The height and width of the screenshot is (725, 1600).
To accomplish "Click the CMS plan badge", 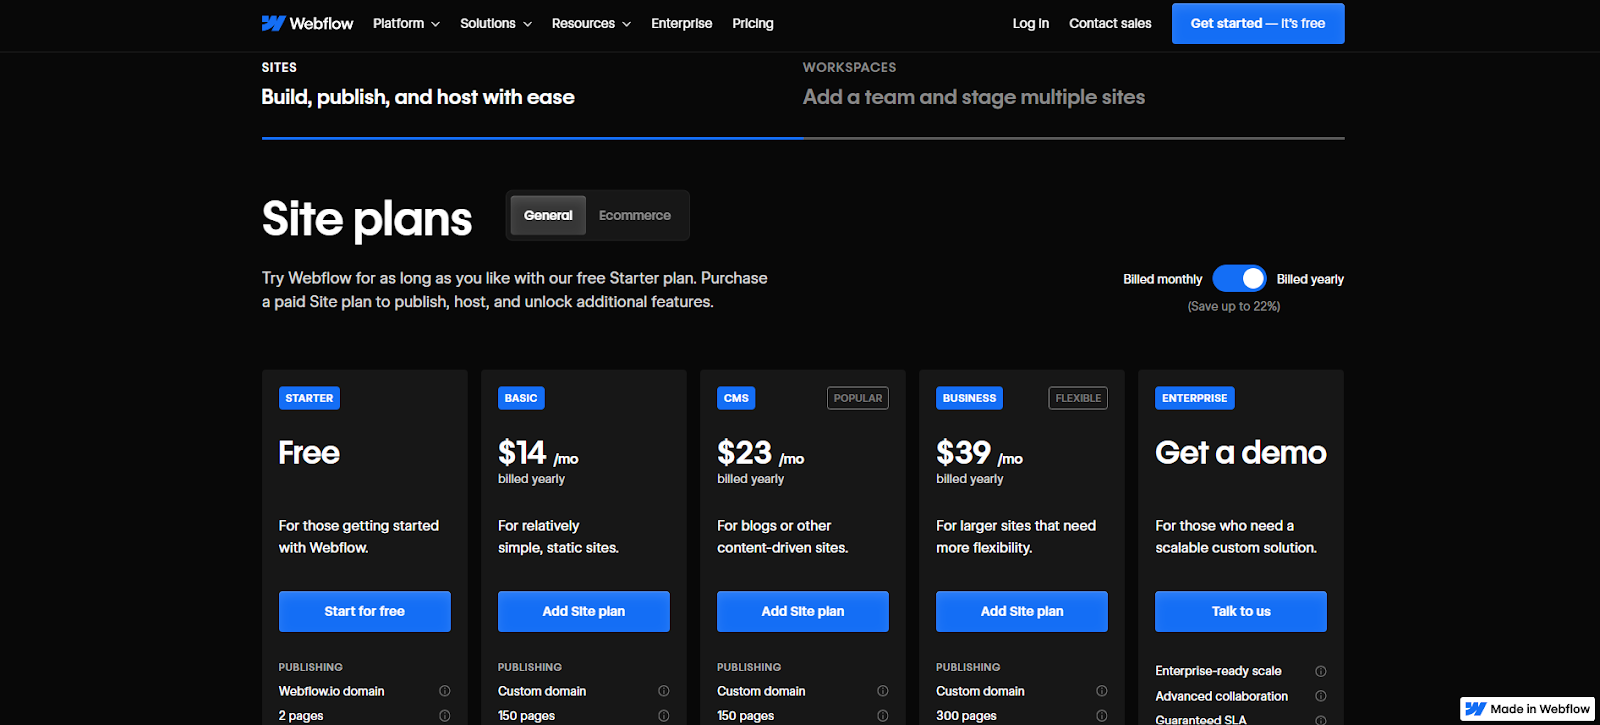I will tap(736, 398).
